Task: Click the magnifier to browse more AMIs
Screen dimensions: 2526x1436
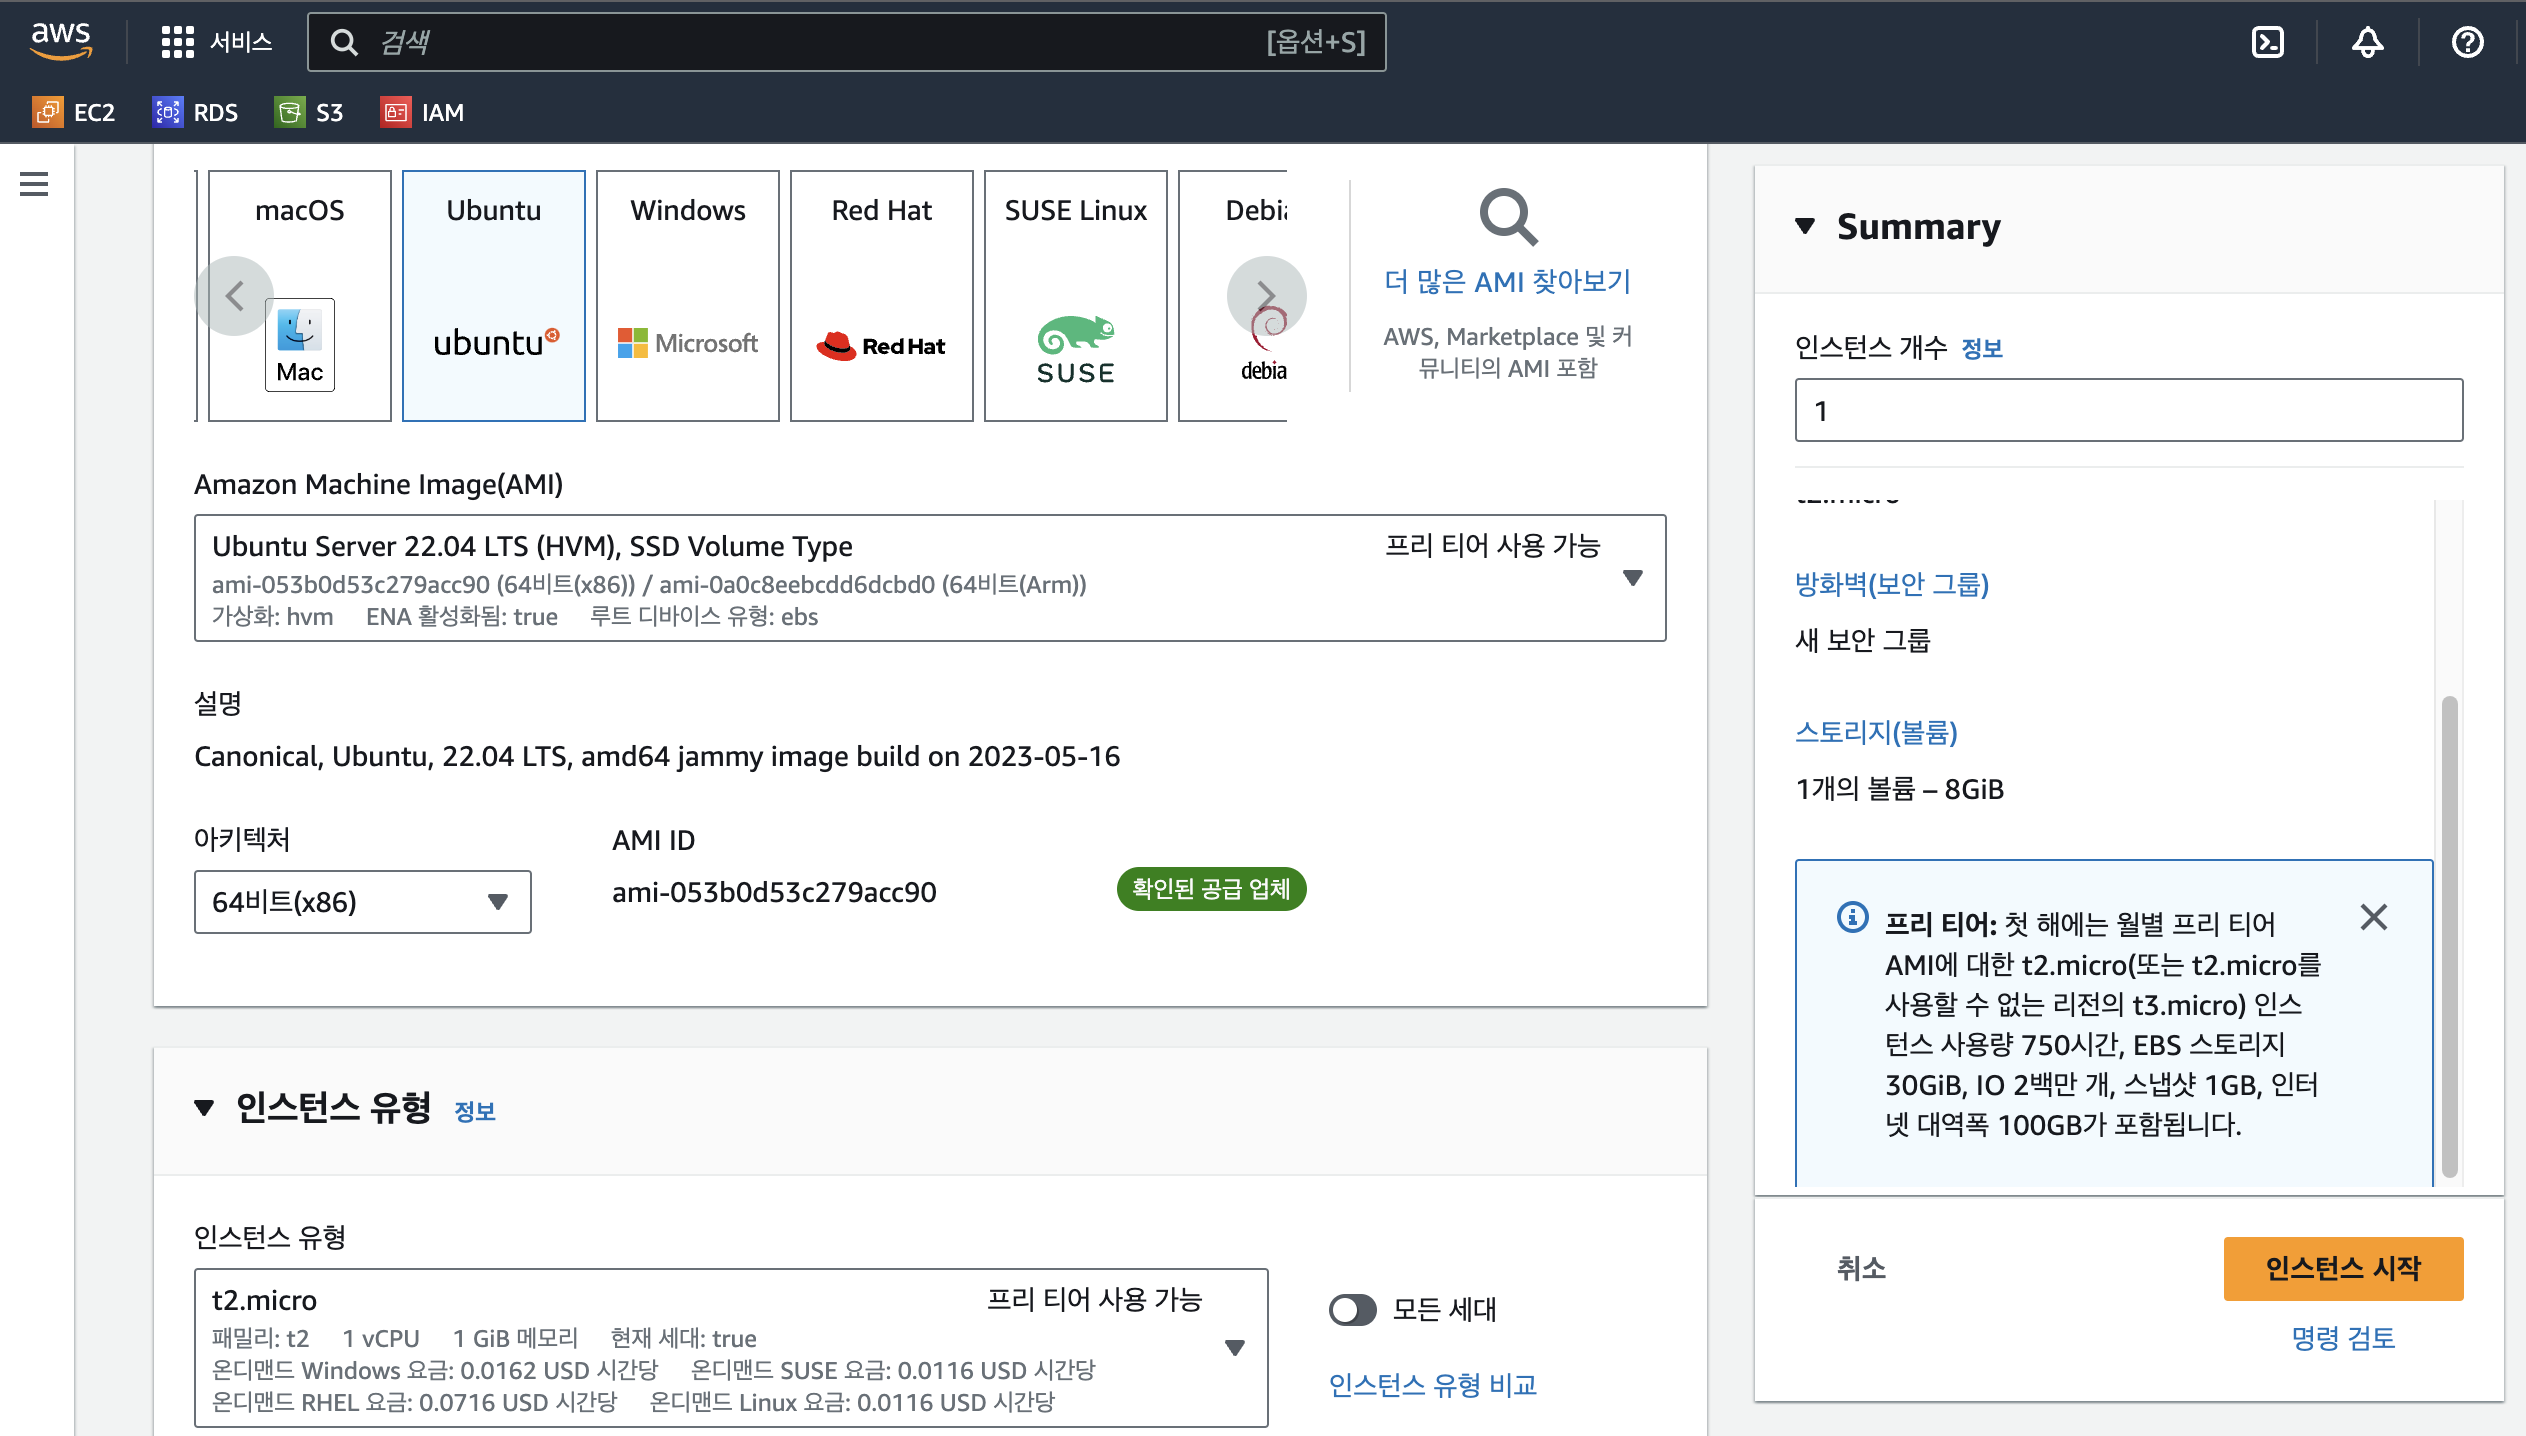Action: click(x=1507, y=217)
